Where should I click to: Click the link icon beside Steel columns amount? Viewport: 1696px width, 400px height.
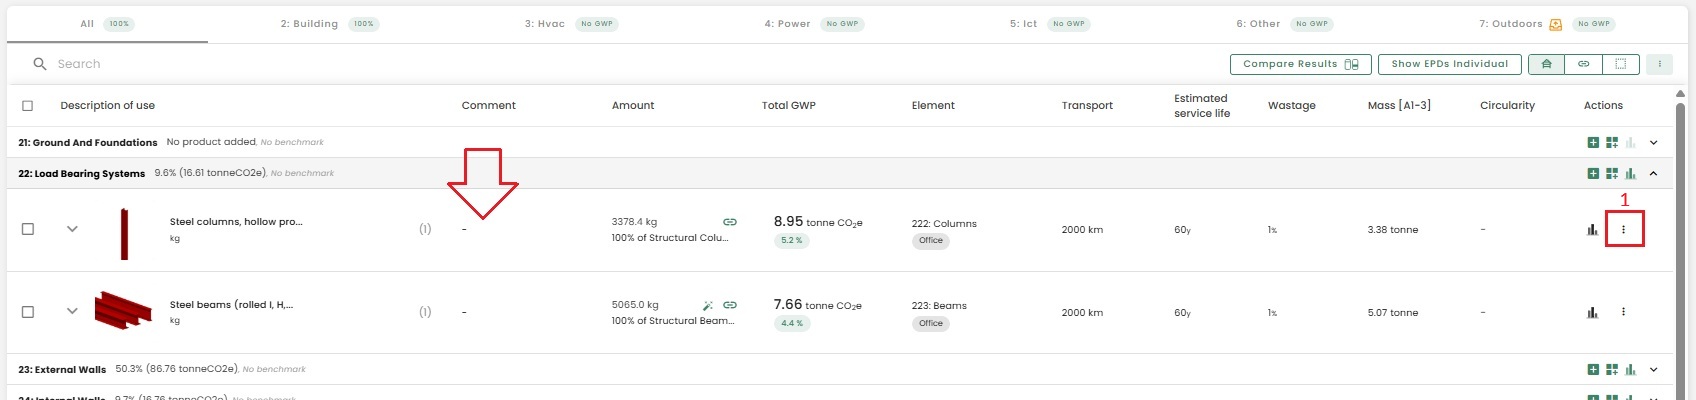pos(730,222)
